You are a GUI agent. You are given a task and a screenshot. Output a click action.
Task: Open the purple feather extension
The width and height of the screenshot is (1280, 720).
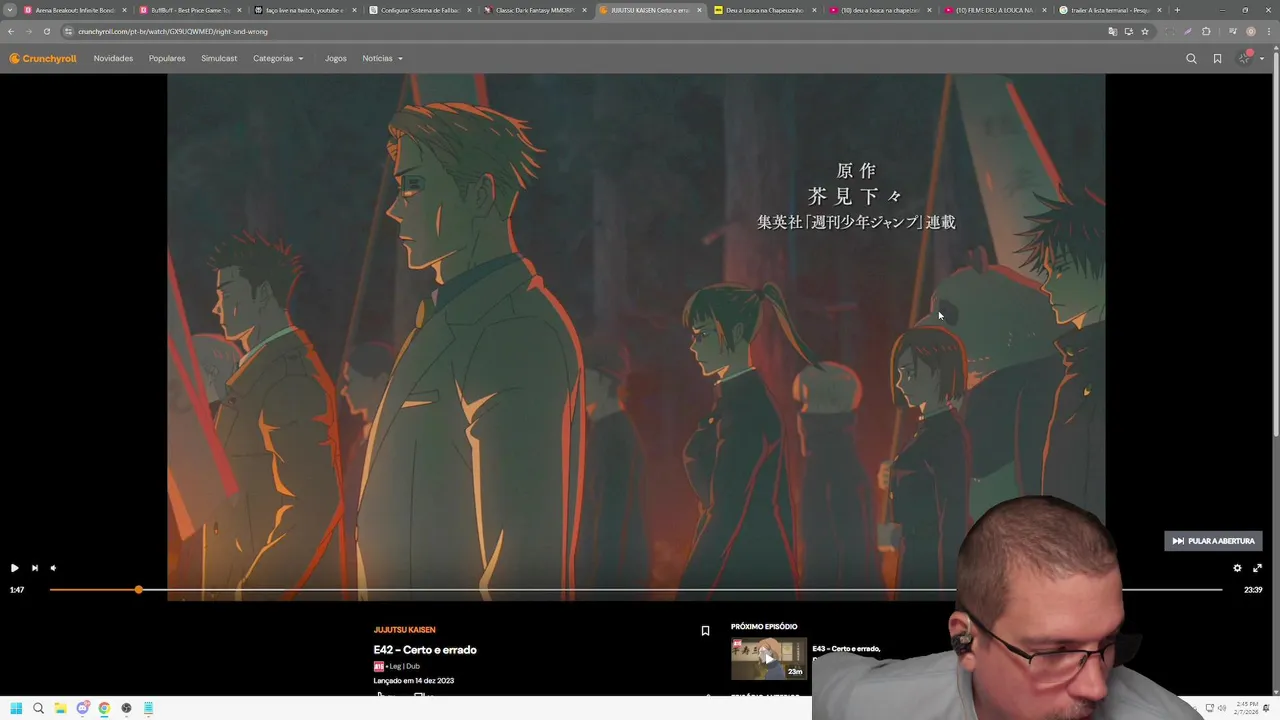[x=1188, y=31]
